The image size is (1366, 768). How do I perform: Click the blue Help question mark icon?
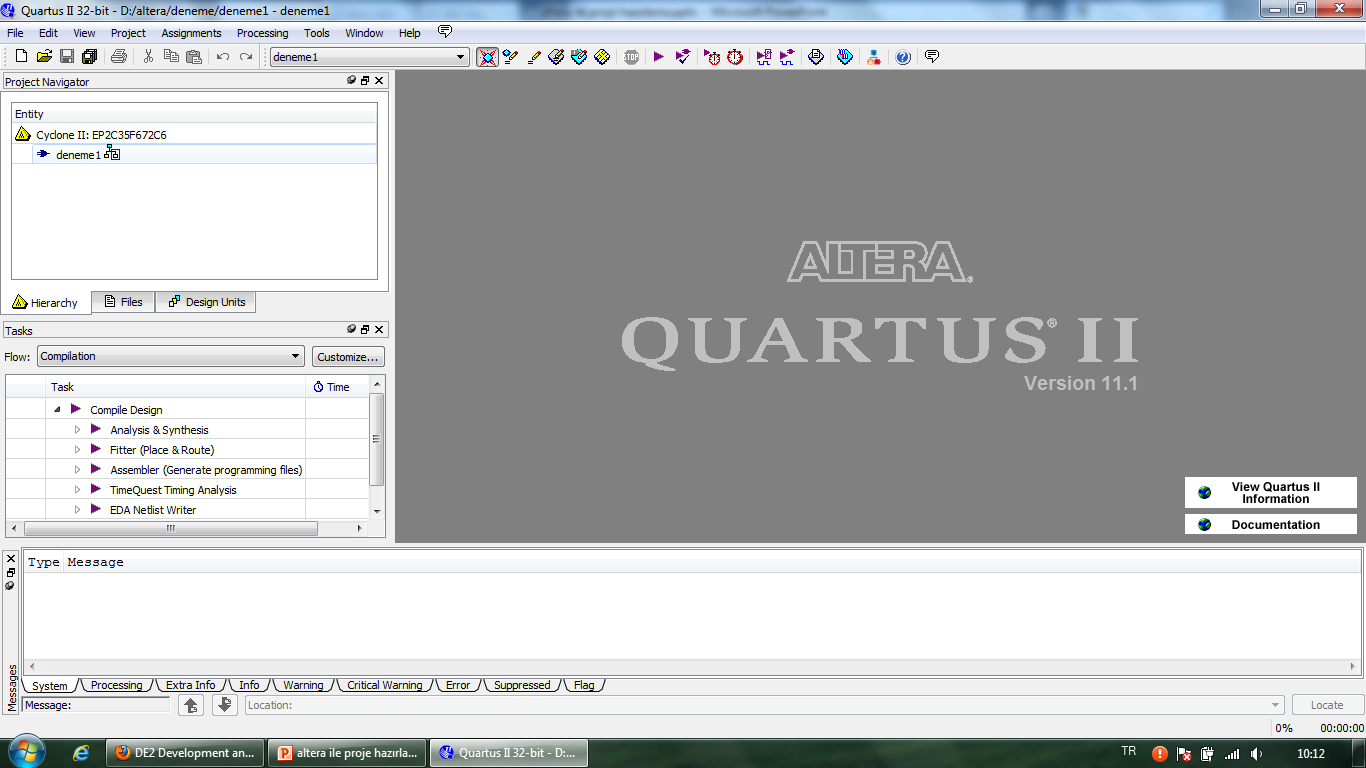pyautogui.click(x=903, y=57)
